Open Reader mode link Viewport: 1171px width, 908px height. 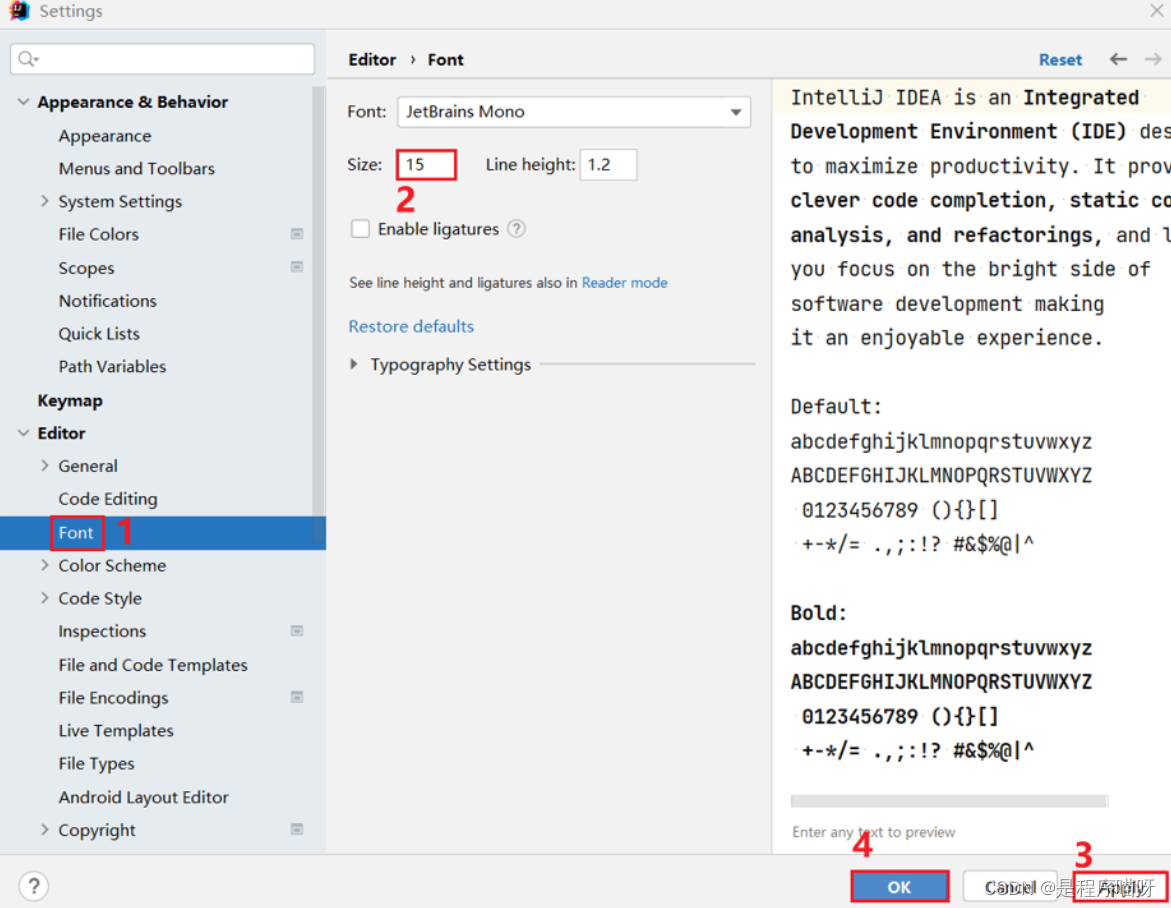(x=624, y=282)
